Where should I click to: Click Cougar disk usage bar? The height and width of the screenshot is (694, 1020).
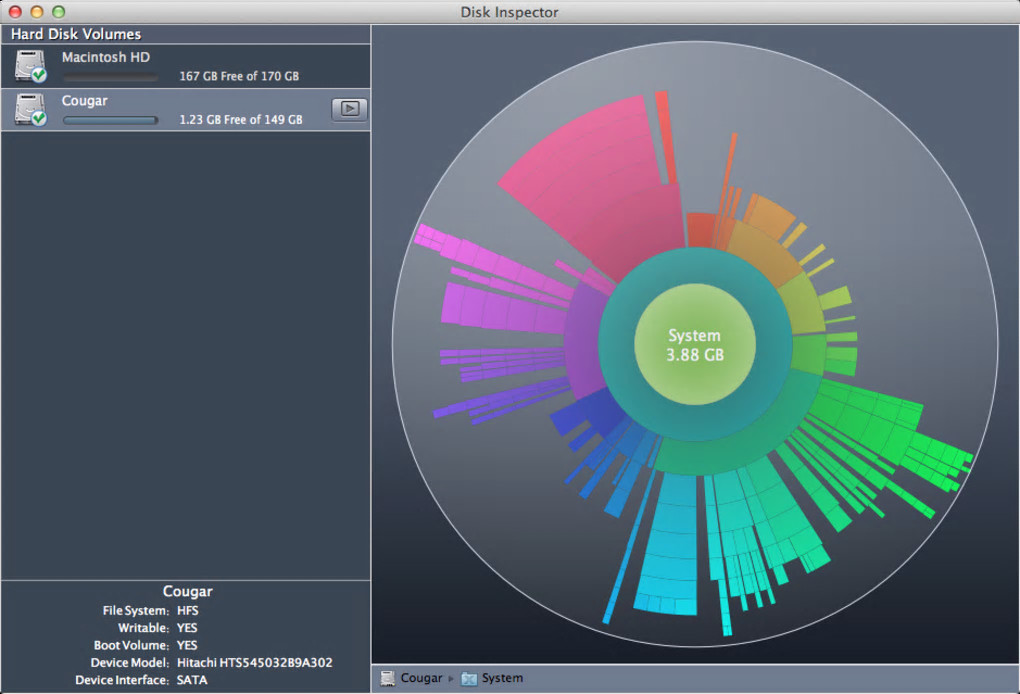click(x=110, y=120)
